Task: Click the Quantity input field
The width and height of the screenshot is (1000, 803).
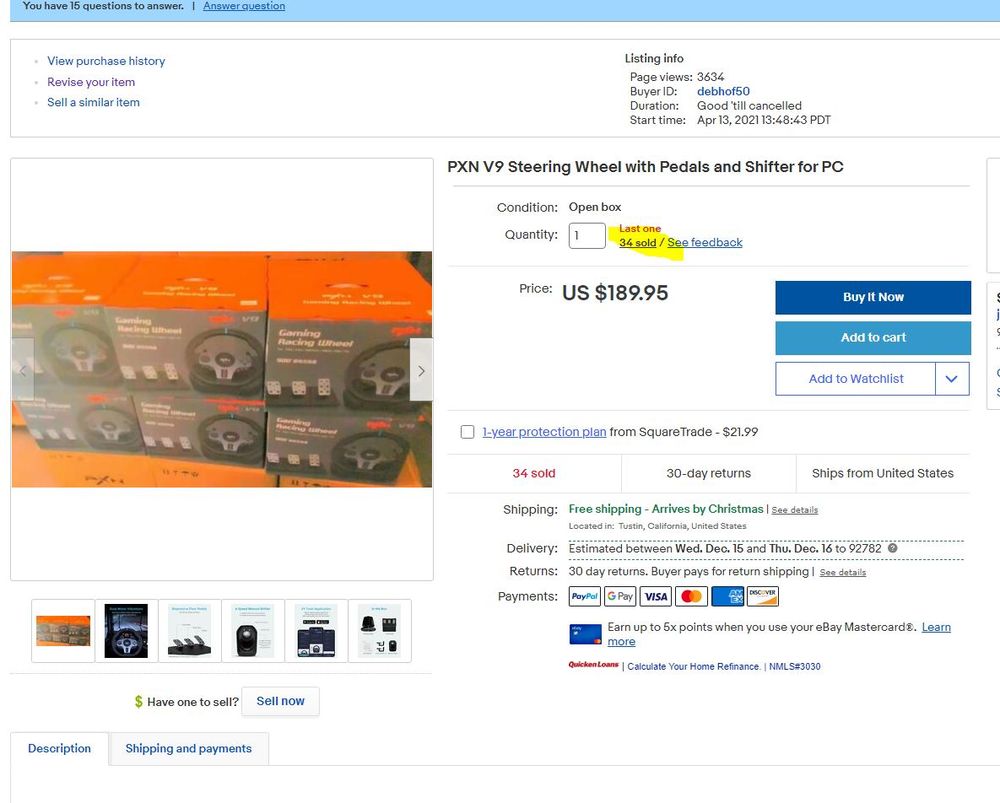Action: click(587, 235)
